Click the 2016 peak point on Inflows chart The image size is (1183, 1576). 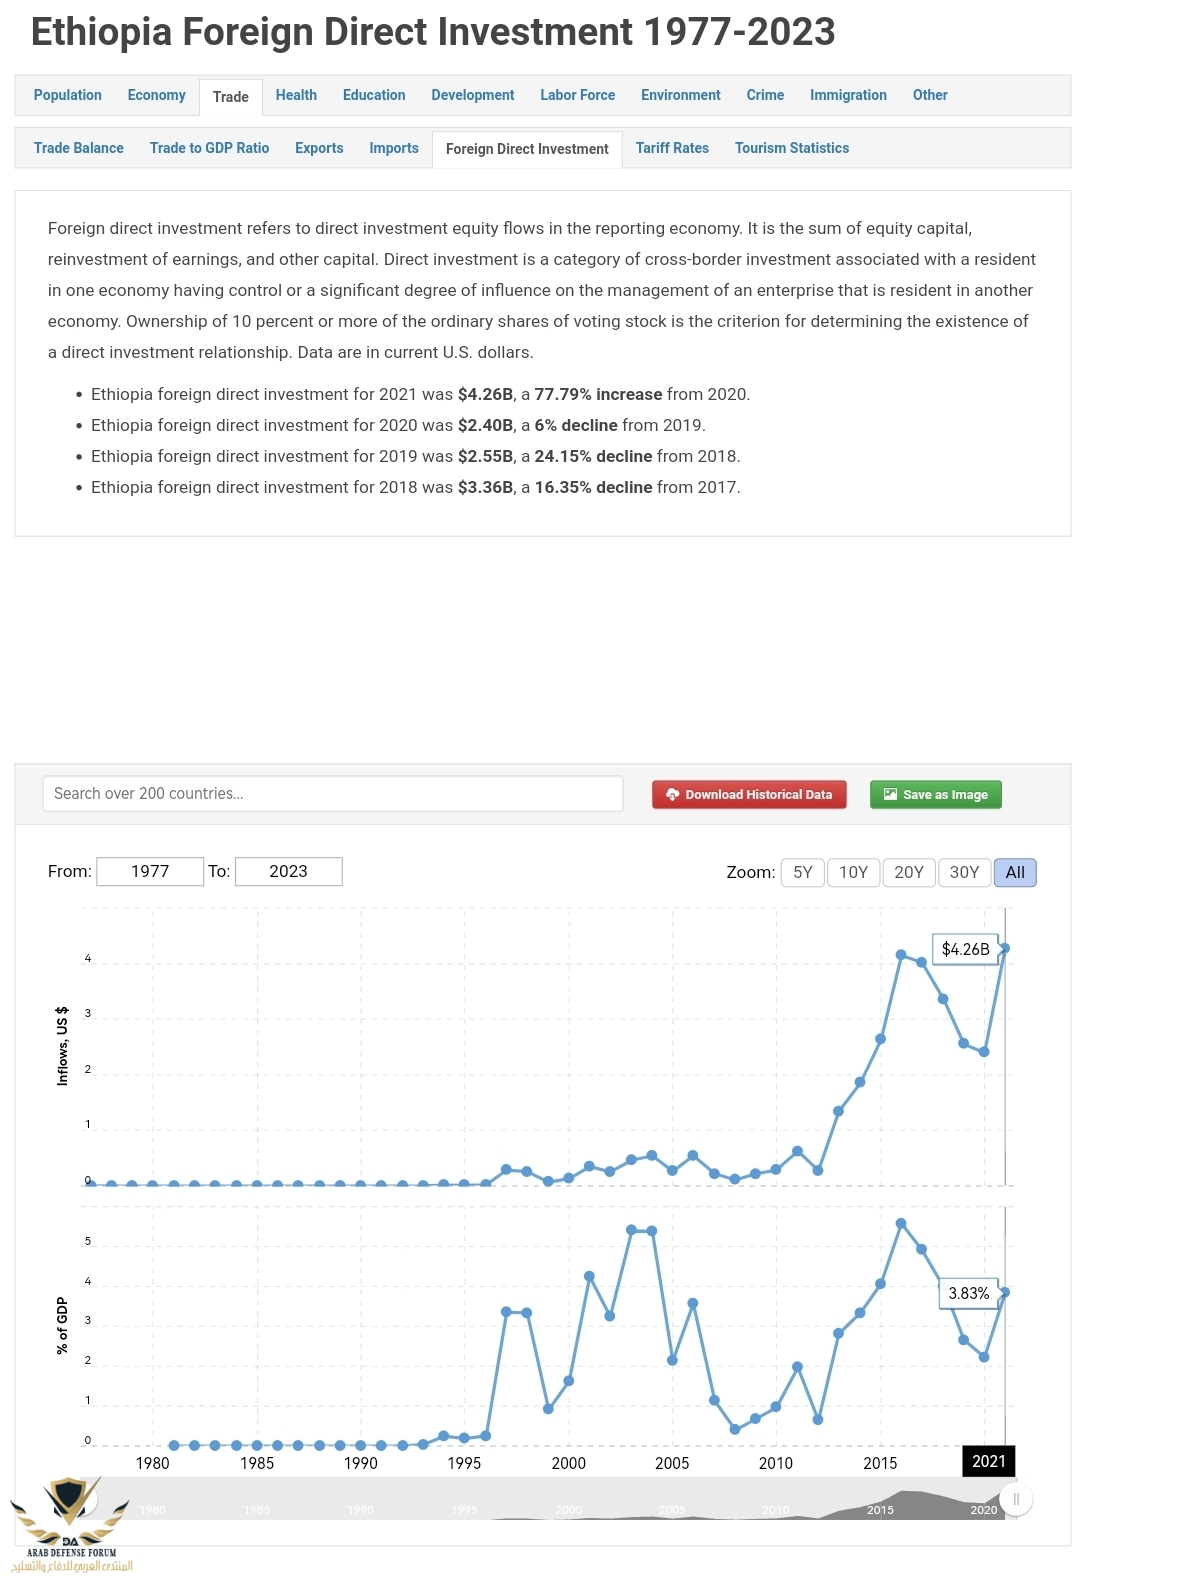point(901,955)
